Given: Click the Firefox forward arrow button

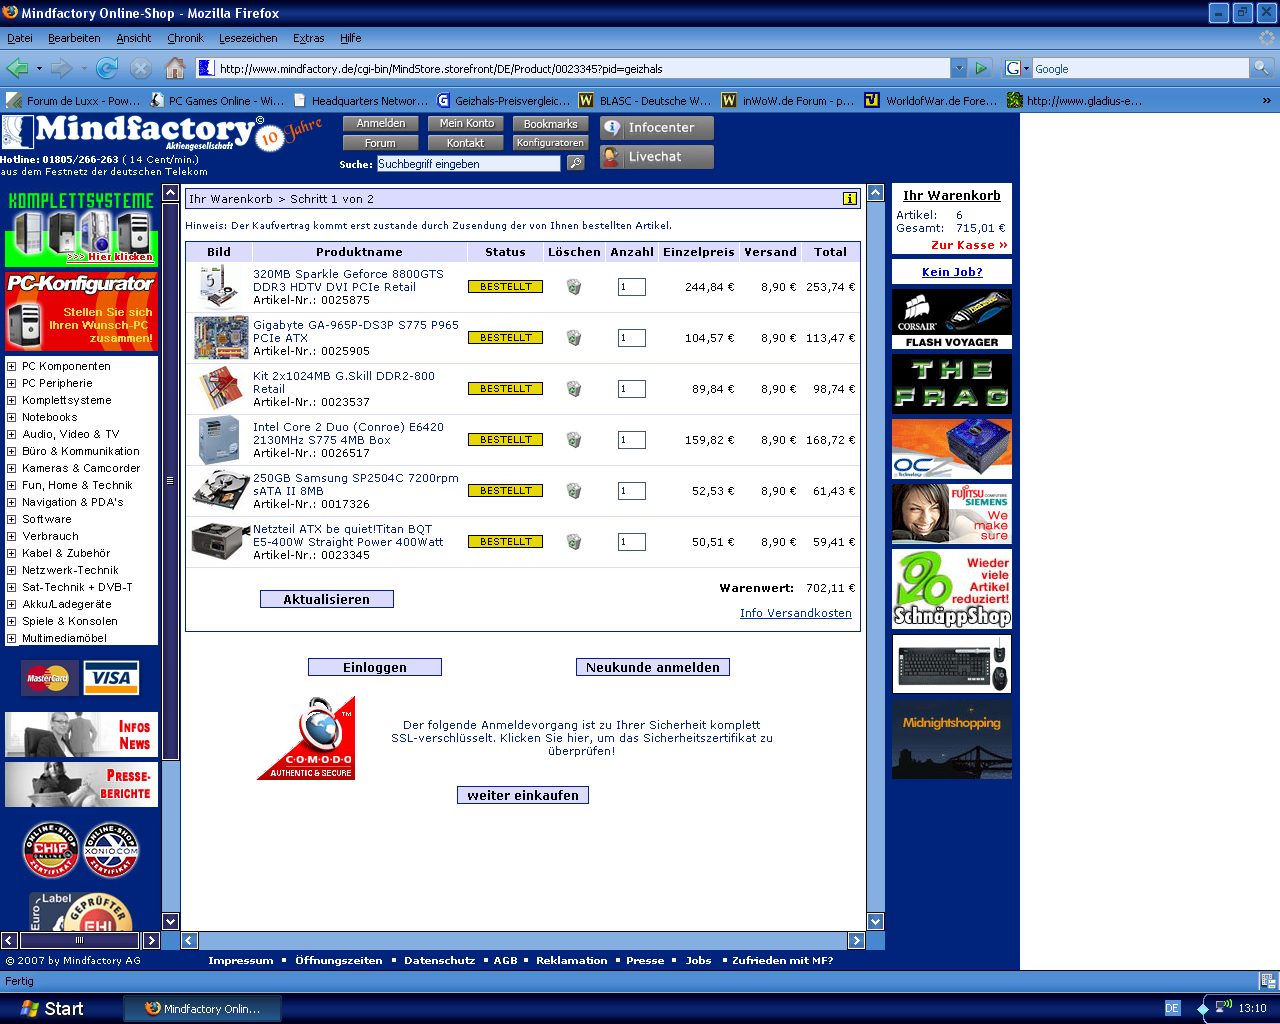Looking at the screenshot, I should pyautogui.click(x=61, y=68).
